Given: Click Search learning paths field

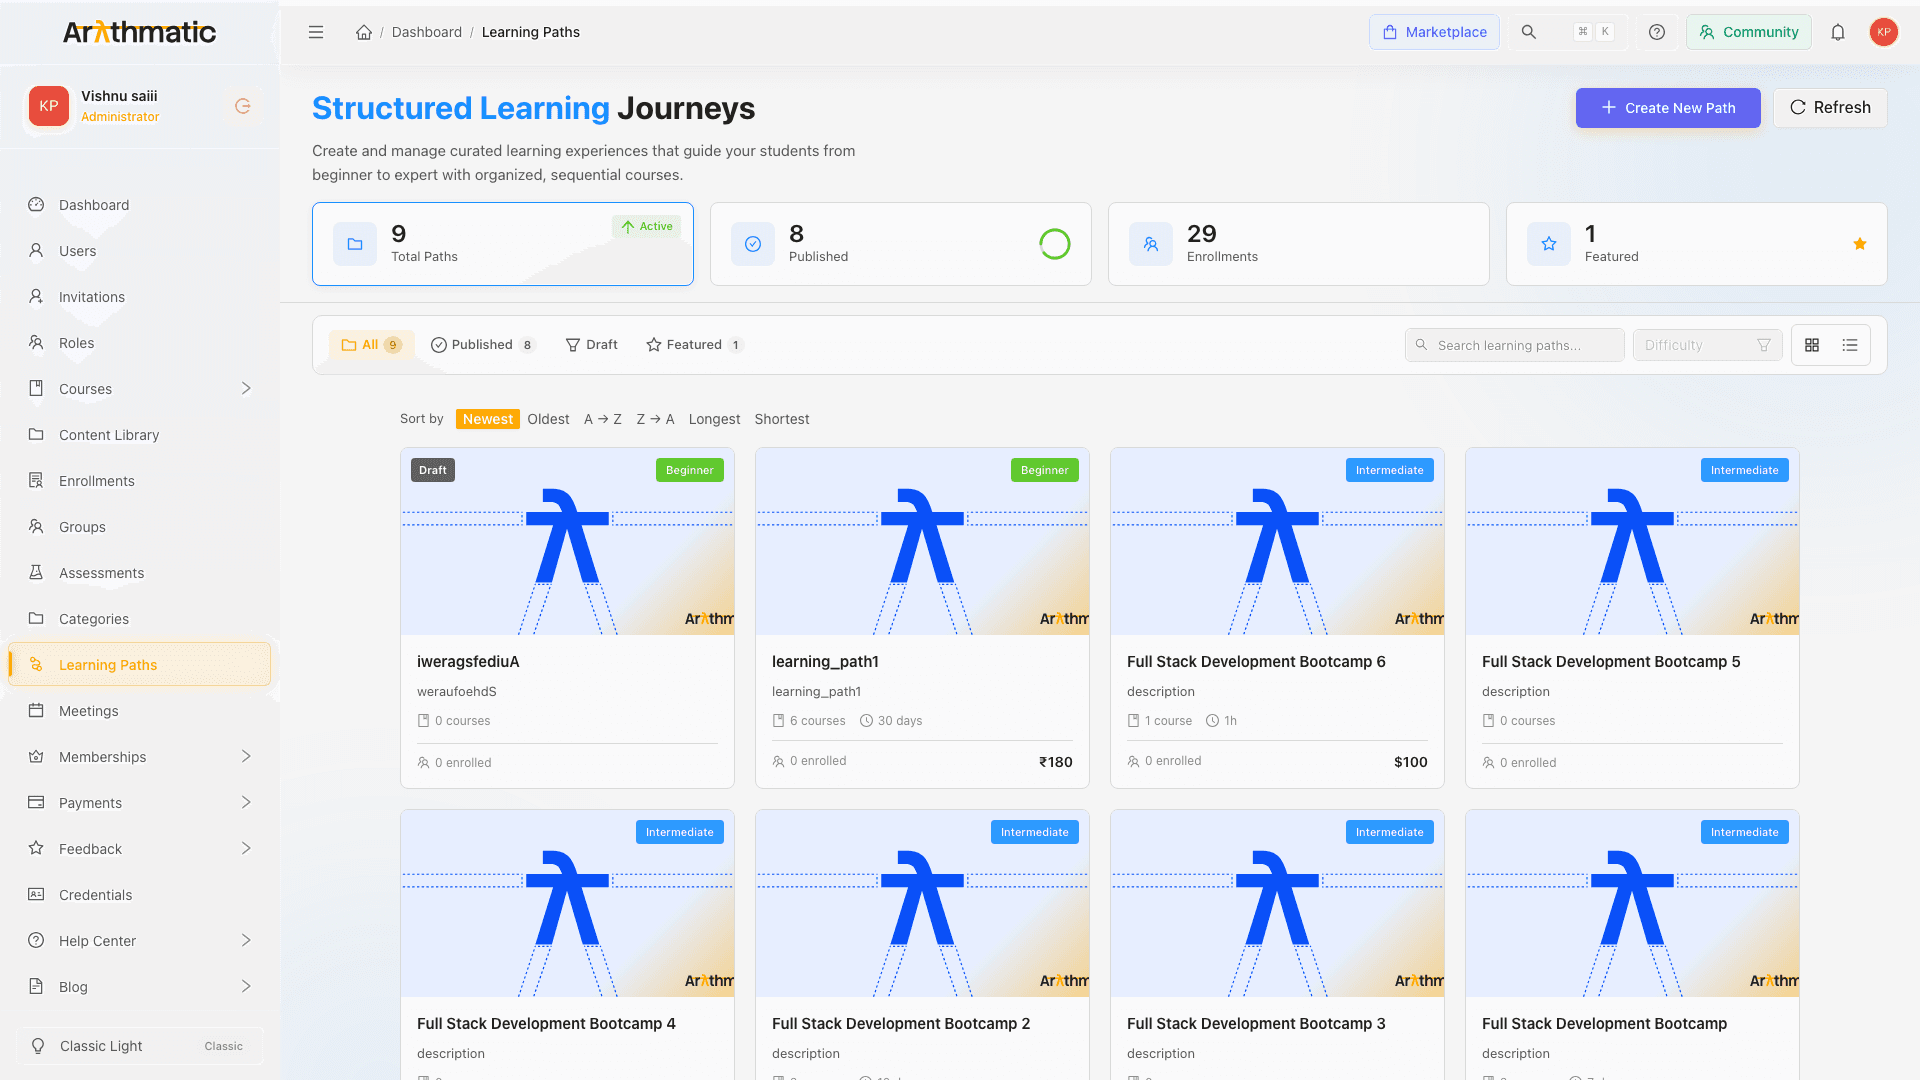Looking at the screenshot, I should pos(1515,345).
